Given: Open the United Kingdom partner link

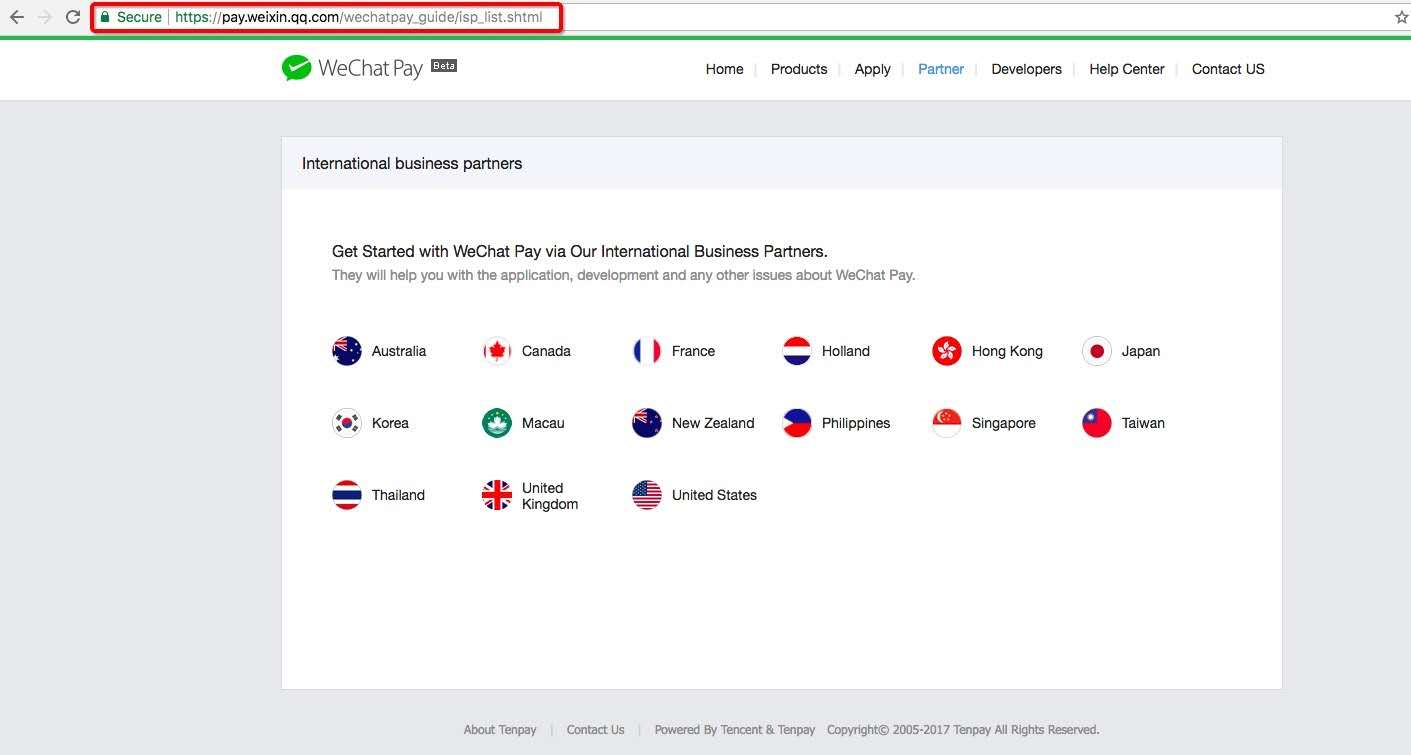Looking at the screenshot, I should (550, 496).
